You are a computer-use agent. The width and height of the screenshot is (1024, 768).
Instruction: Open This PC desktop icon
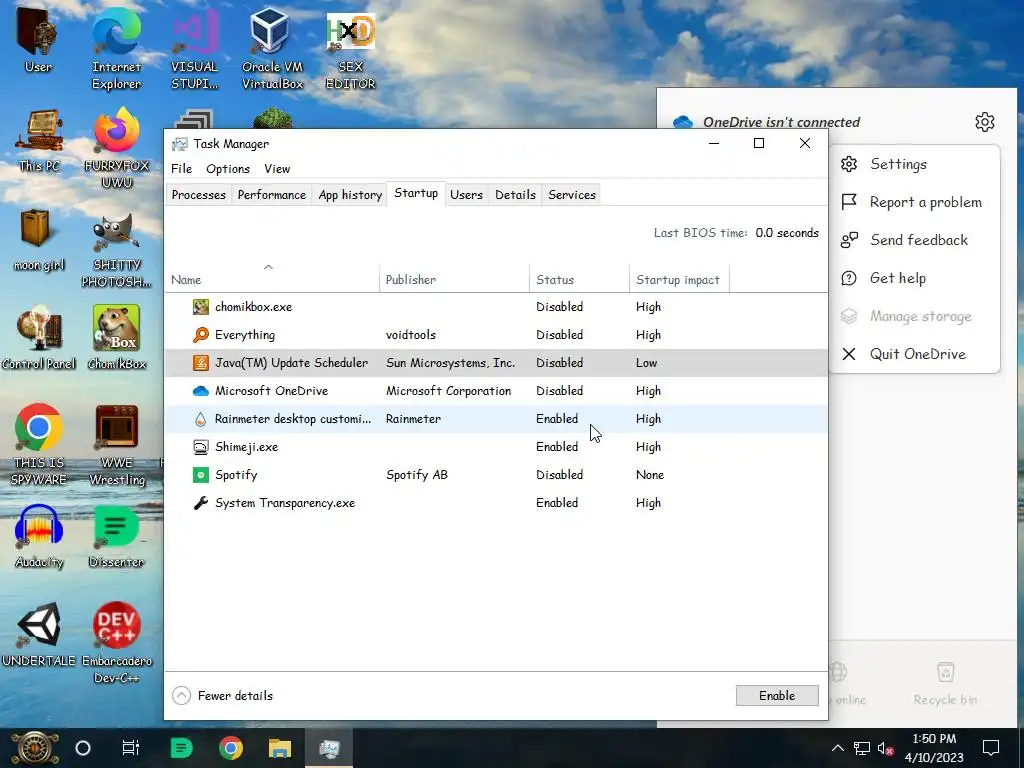39,140
